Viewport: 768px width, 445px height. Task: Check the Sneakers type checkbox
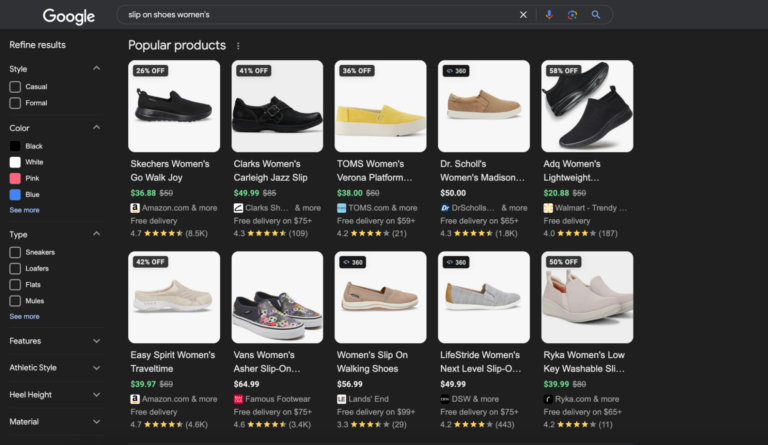tap(15, 252)
